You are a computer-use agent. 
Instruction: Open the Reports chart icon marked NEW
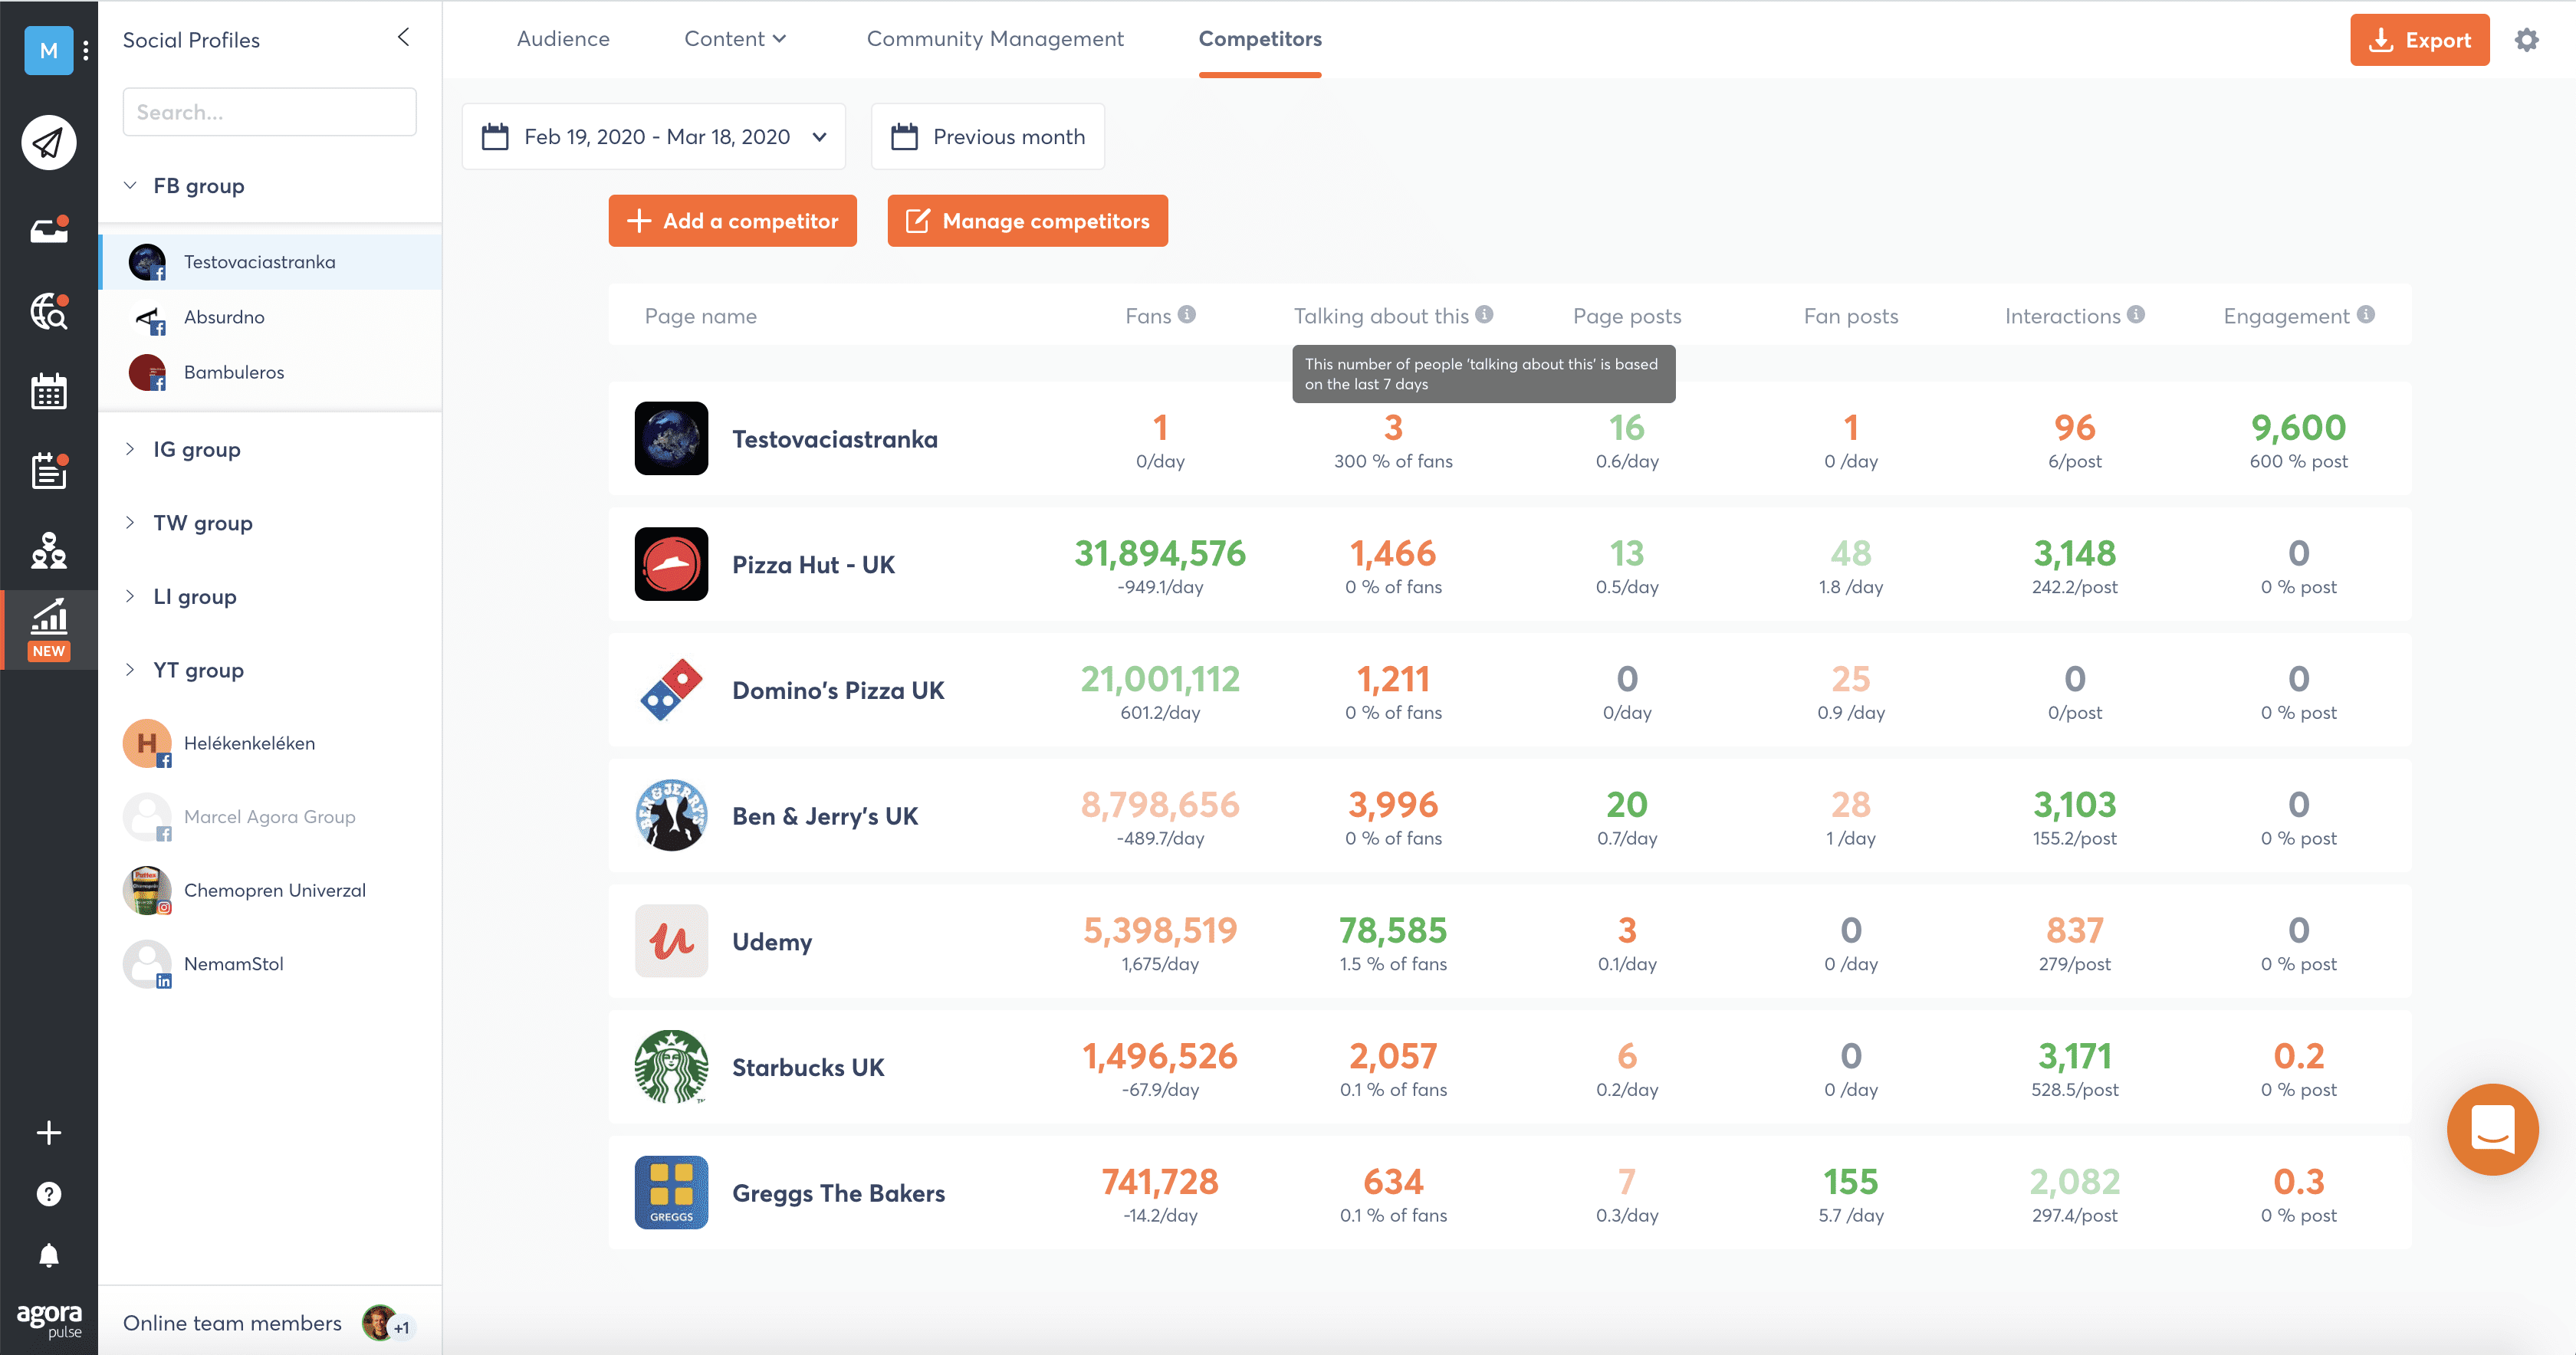coord(48,629)
